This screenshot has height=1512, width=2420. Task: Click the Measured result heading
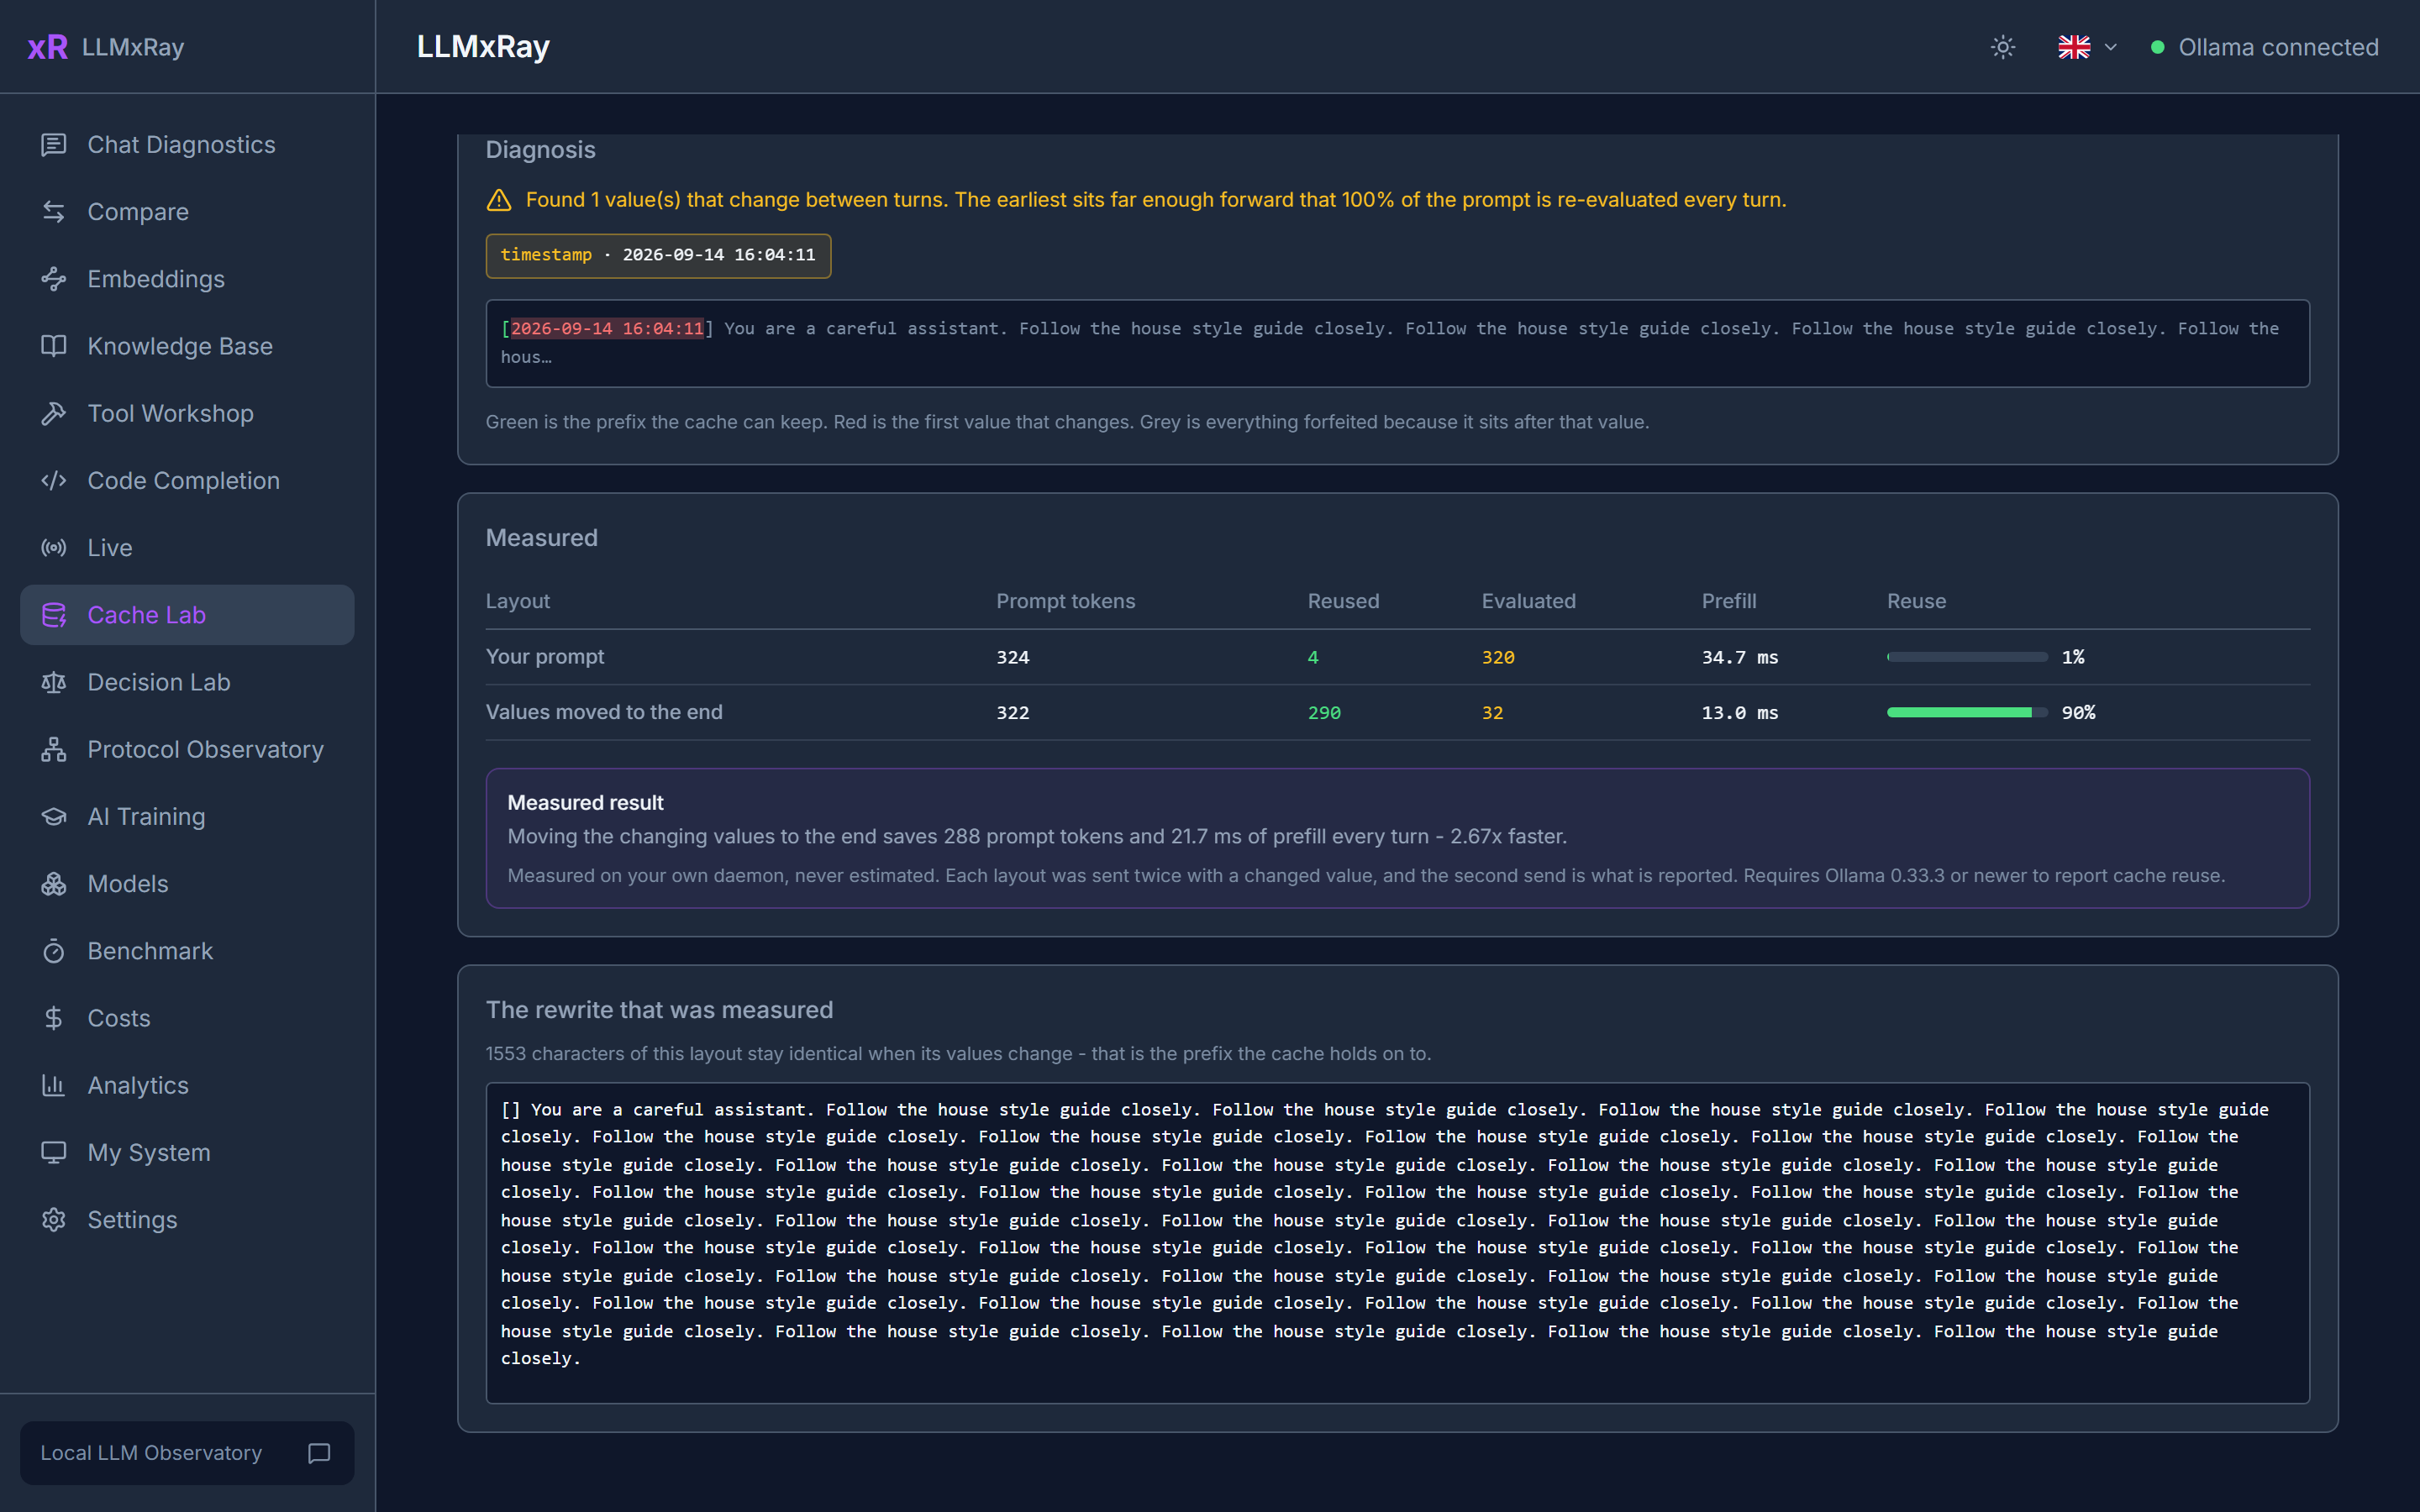[585, 803]
